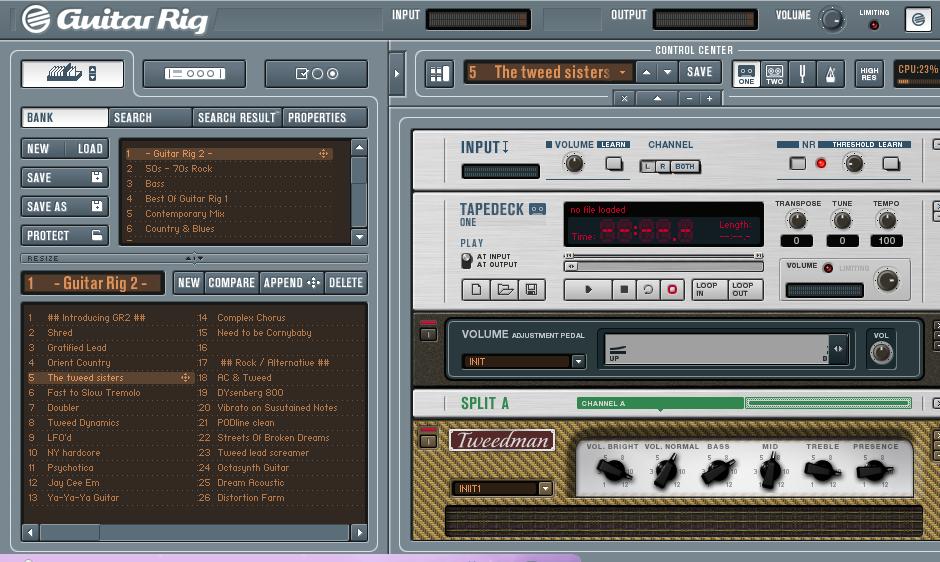Open the PROPERTIES tab

[324, 118]
